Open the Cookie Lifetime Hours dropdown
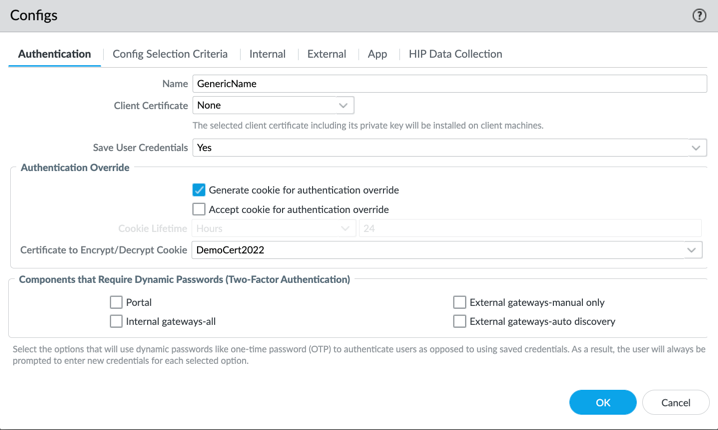This screenshot has height=430, width=718. click(x=273, y=229)
